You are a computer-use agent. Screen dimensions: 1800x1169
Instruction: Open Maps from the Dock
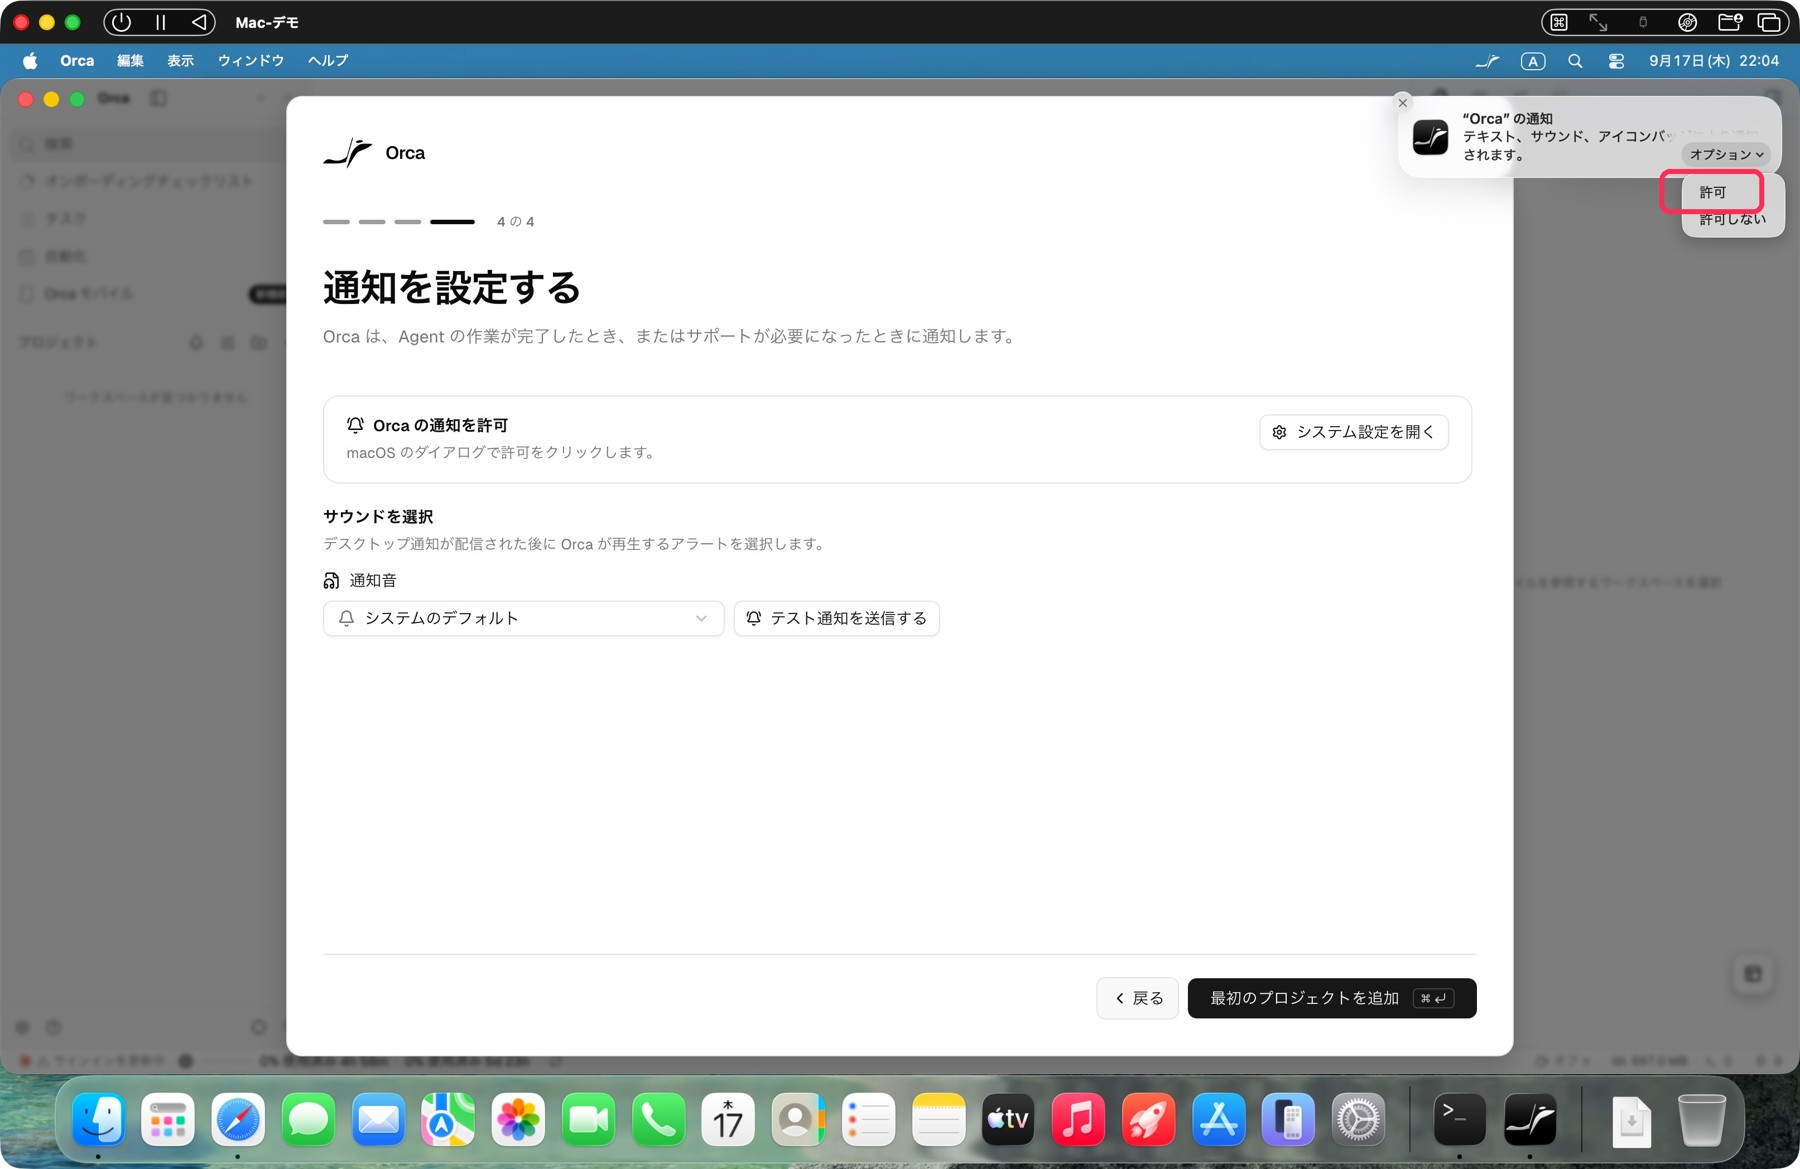point(448,1119)
